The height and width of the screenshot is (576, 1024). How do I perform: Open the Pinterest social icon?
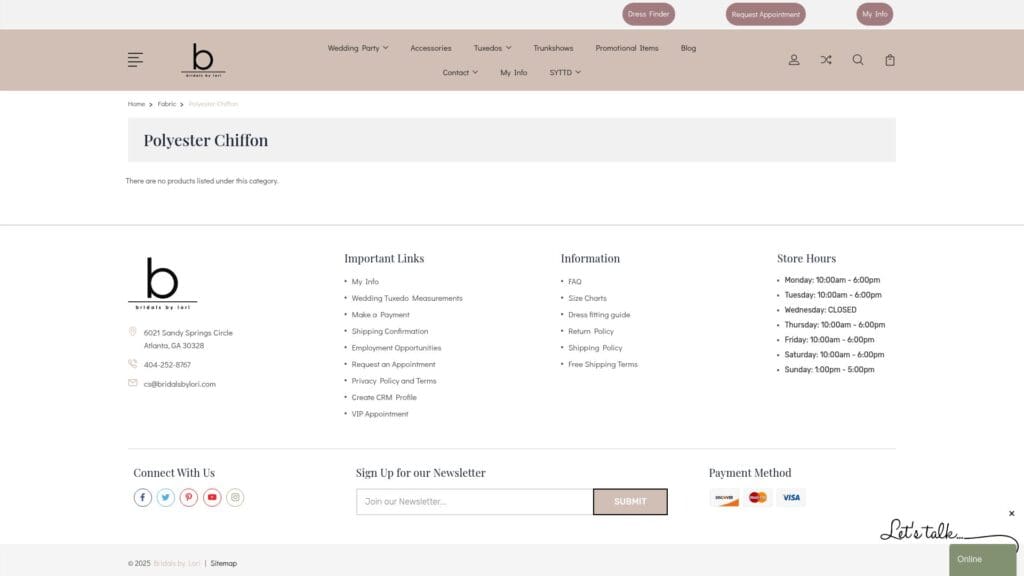(x=189, y=498)
